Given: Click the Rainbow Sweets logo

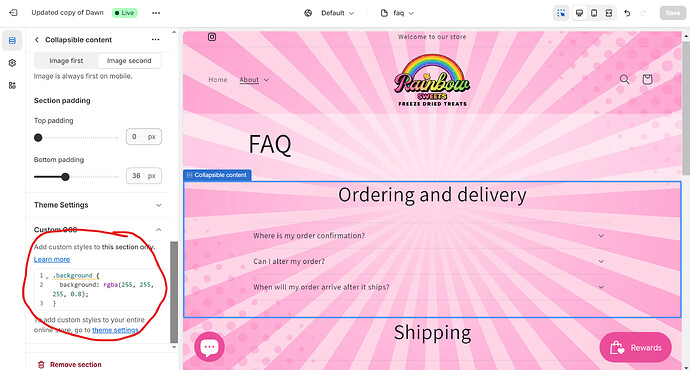Looking at the screenshot, I should tap(432, 80).
